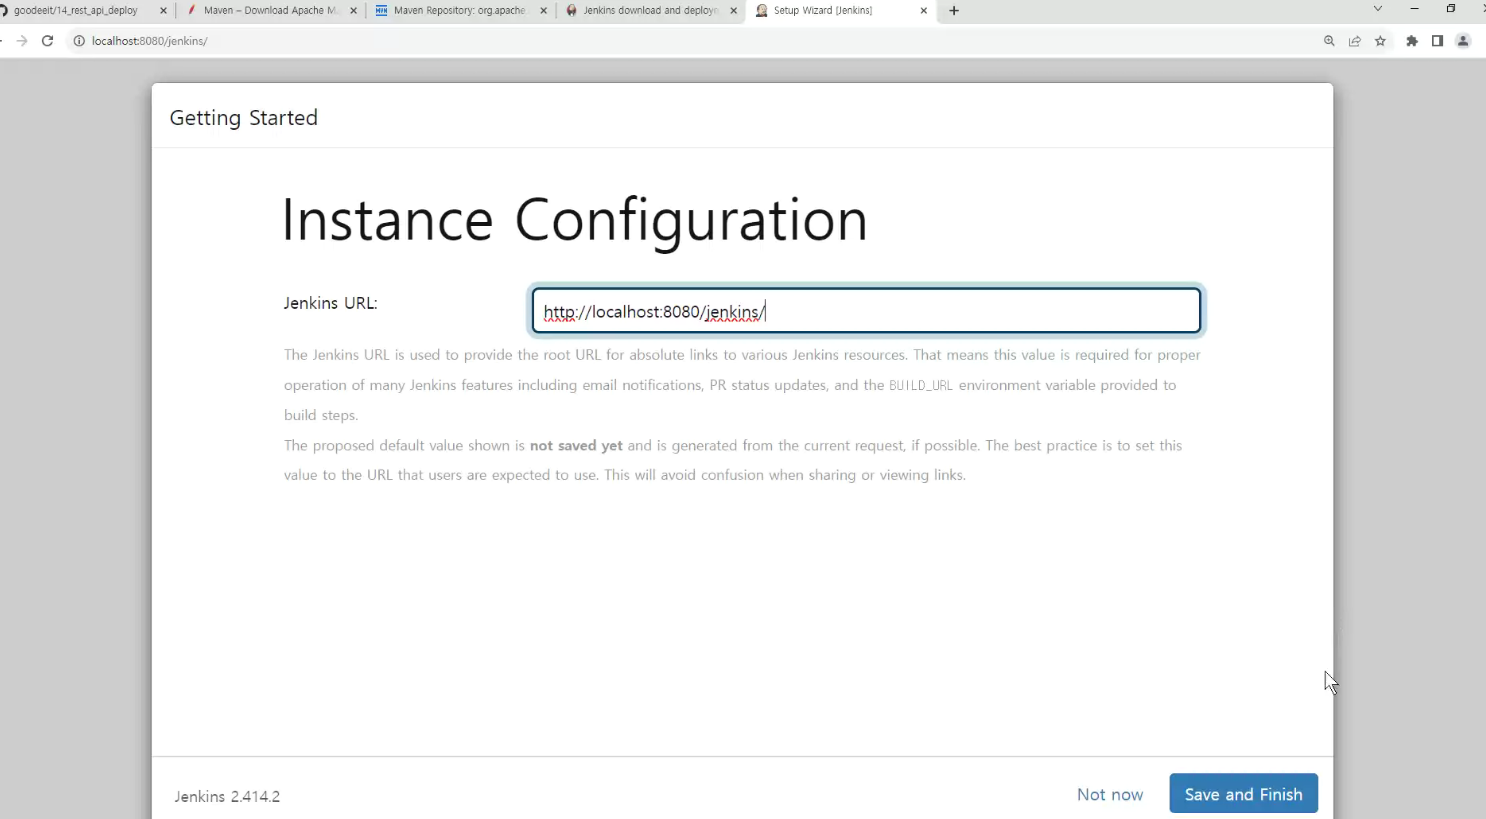Close the Maven Repository tab
The height and width of the screenshot is (819, 1486).
pyautogui.click(x=543, y=11)
